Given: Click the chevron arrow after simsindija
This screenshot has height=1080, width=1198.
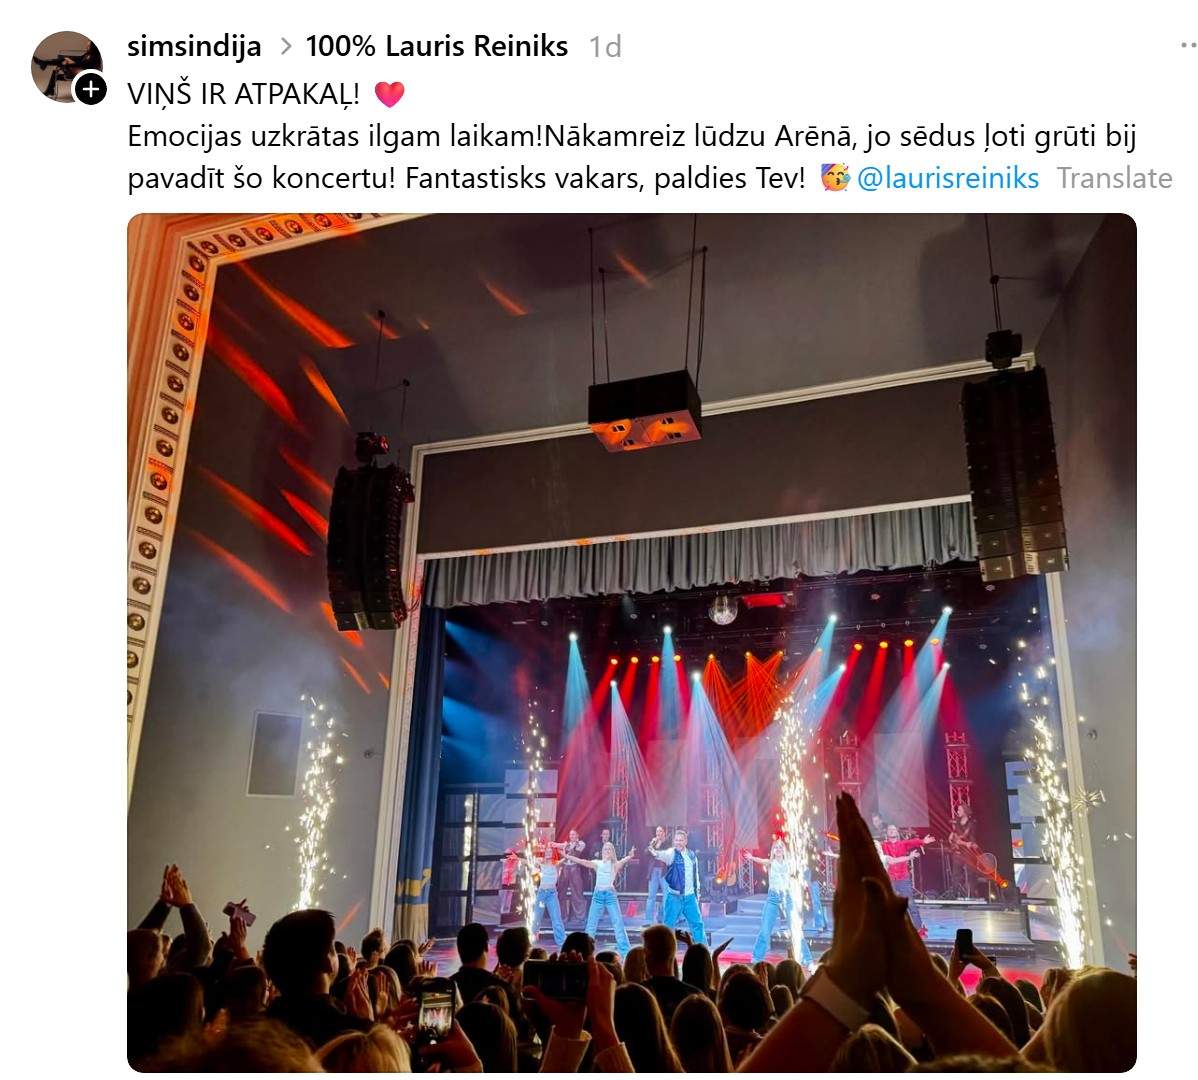Looking at the screenshot, I should (x=286, y=47).
